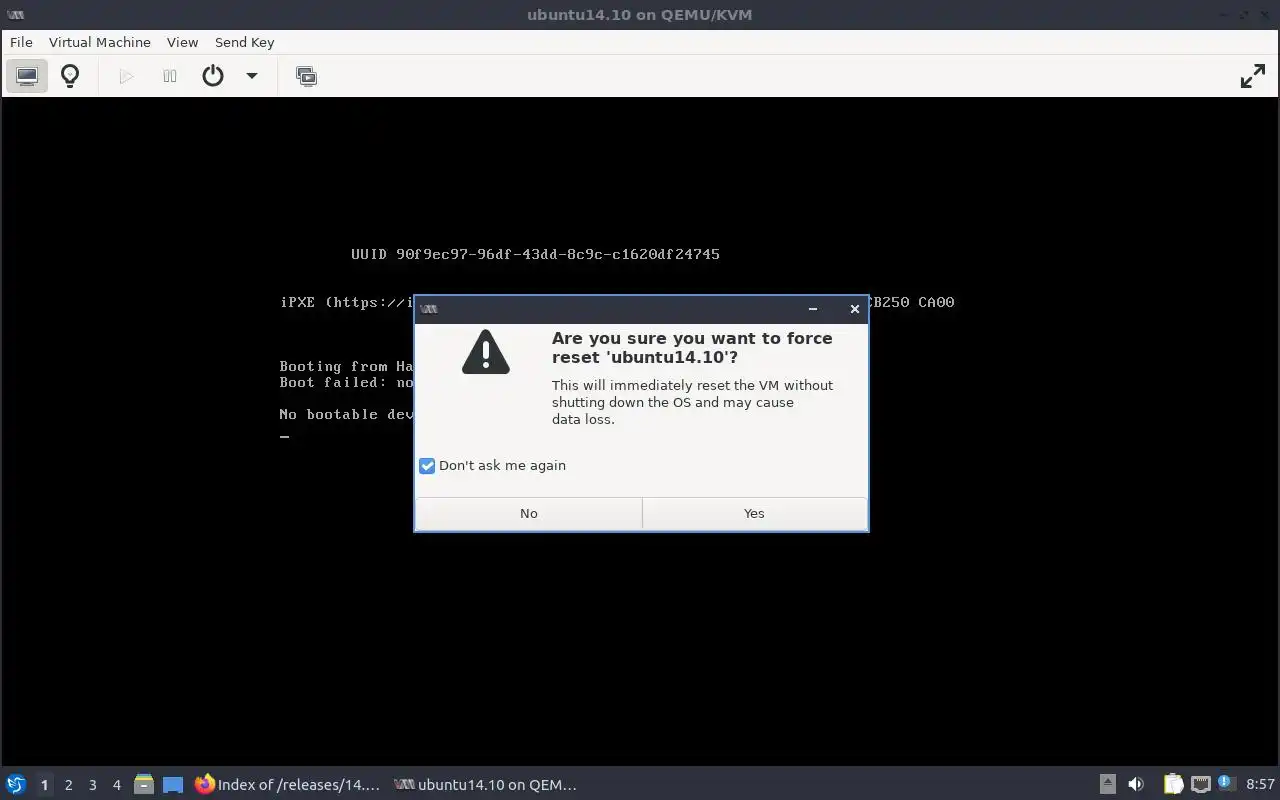The width and height of the screenshot is (1280, 800).
Task: Click the force reset warning heading
Action: pyautogui.click(x=692, y=348)
